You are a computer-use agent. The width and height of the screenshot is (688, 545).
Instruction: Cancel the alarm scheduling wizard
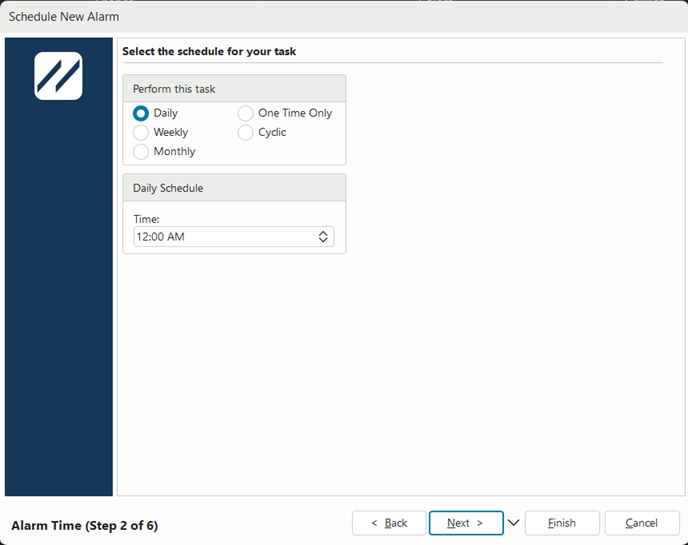(x=642, y=523)
